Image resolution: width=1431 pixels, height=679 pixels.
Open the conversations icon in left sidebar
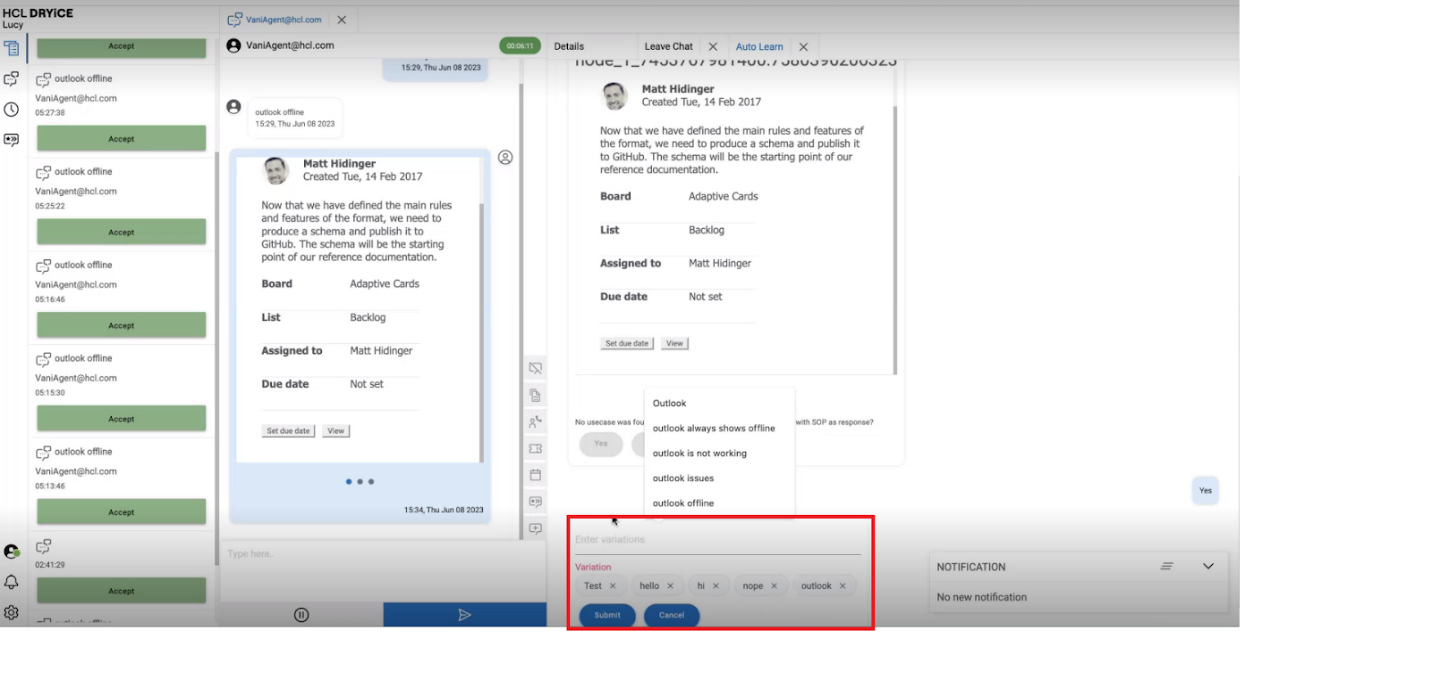pos(11,78)
